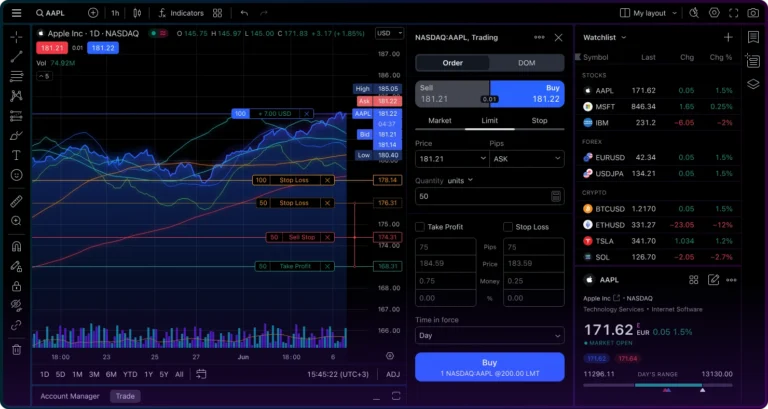Toggle magnet mode for drawings
This screenshot has height=409, width=768.
click(x=17, y=246)
